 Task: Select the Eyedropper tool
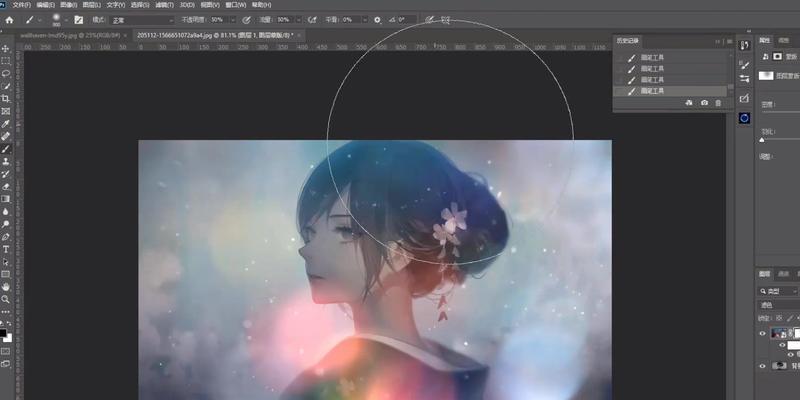(6, 123)
